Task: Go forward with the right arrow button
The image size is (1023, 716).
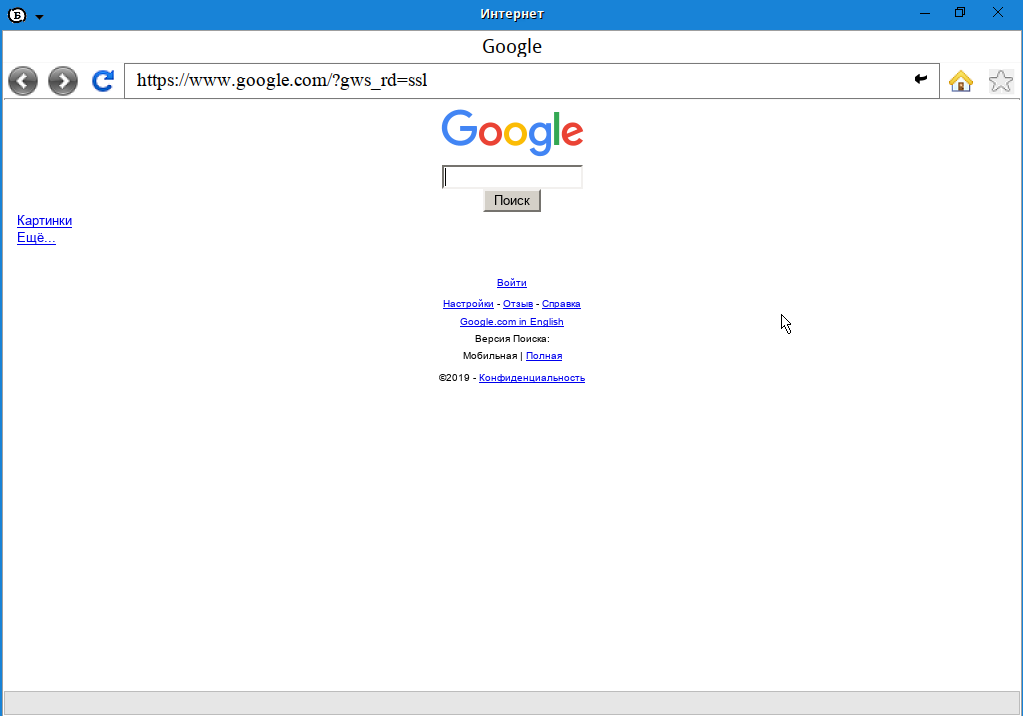Action: click(x=63, y=81)
